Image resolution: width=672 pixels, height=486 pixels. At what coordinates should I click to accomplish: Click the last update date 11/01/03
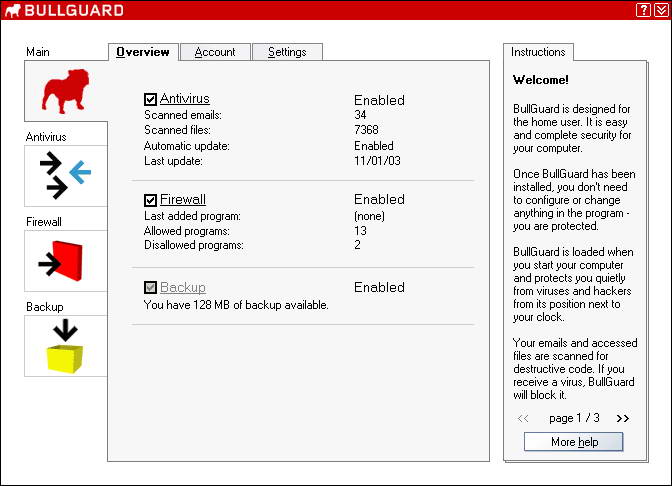(378, 161)
